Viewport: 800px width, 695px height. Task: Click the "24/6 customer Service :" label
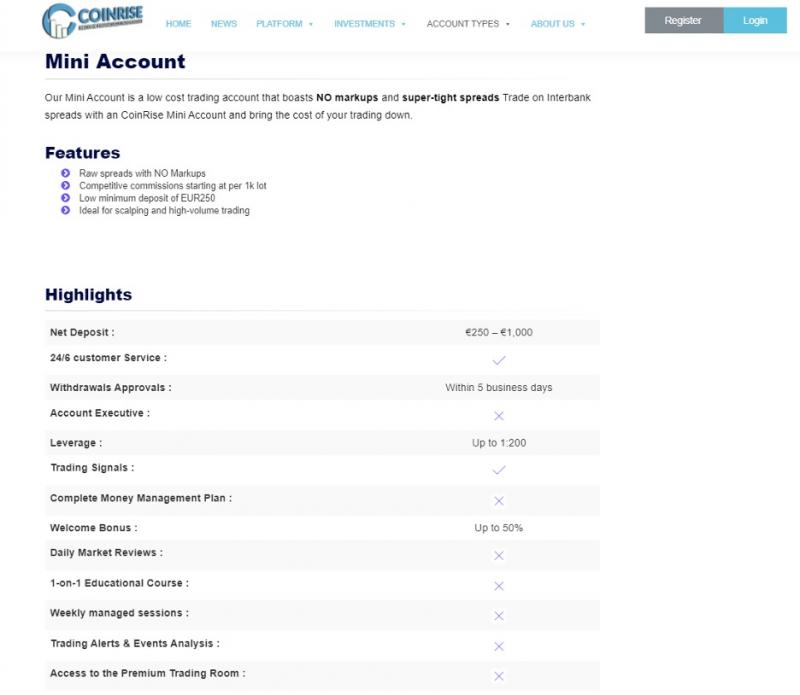tap(108, 358)
